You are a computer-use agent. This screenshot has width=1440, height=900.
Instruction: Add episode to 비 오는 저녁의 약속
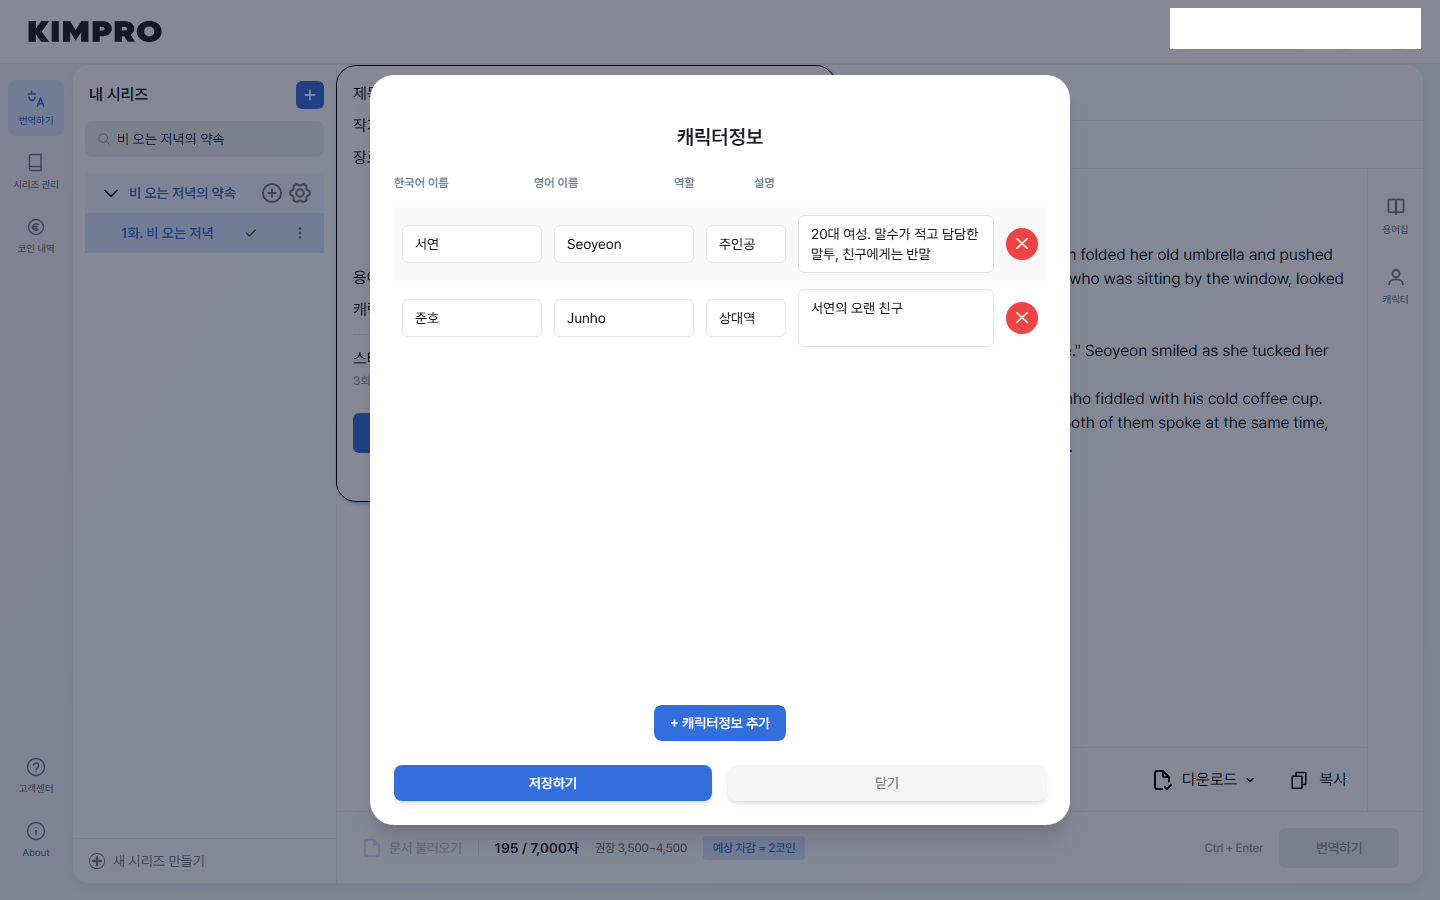coord(271,193)
